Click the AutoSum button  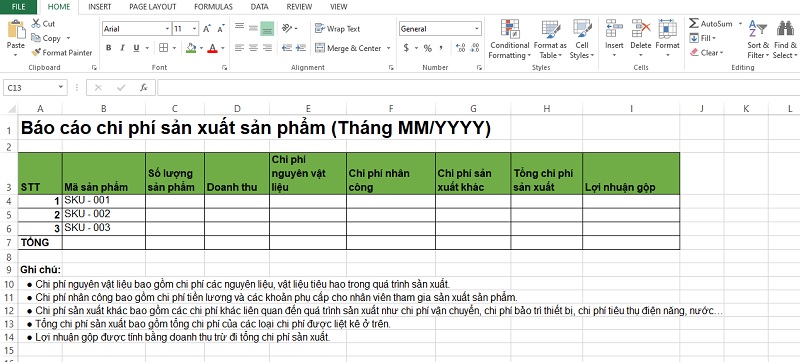[x=710, y=23]
